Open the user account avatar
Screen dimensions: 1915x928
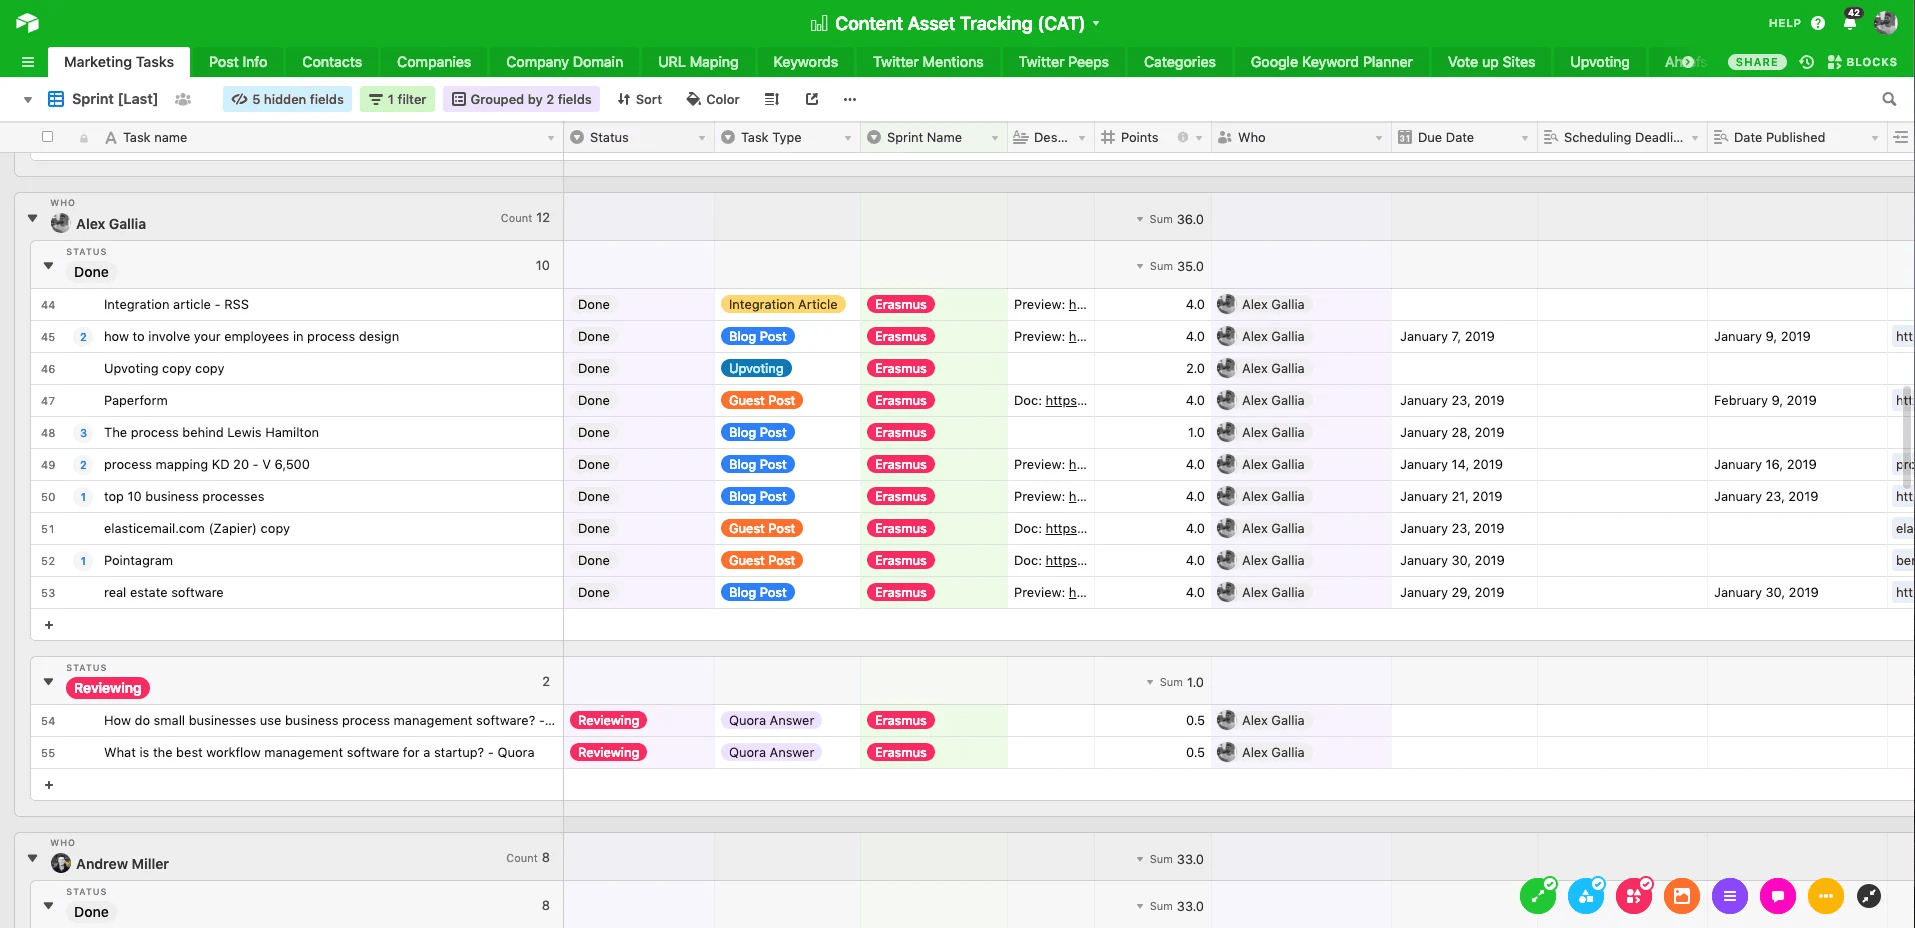tap(1886, 22)
